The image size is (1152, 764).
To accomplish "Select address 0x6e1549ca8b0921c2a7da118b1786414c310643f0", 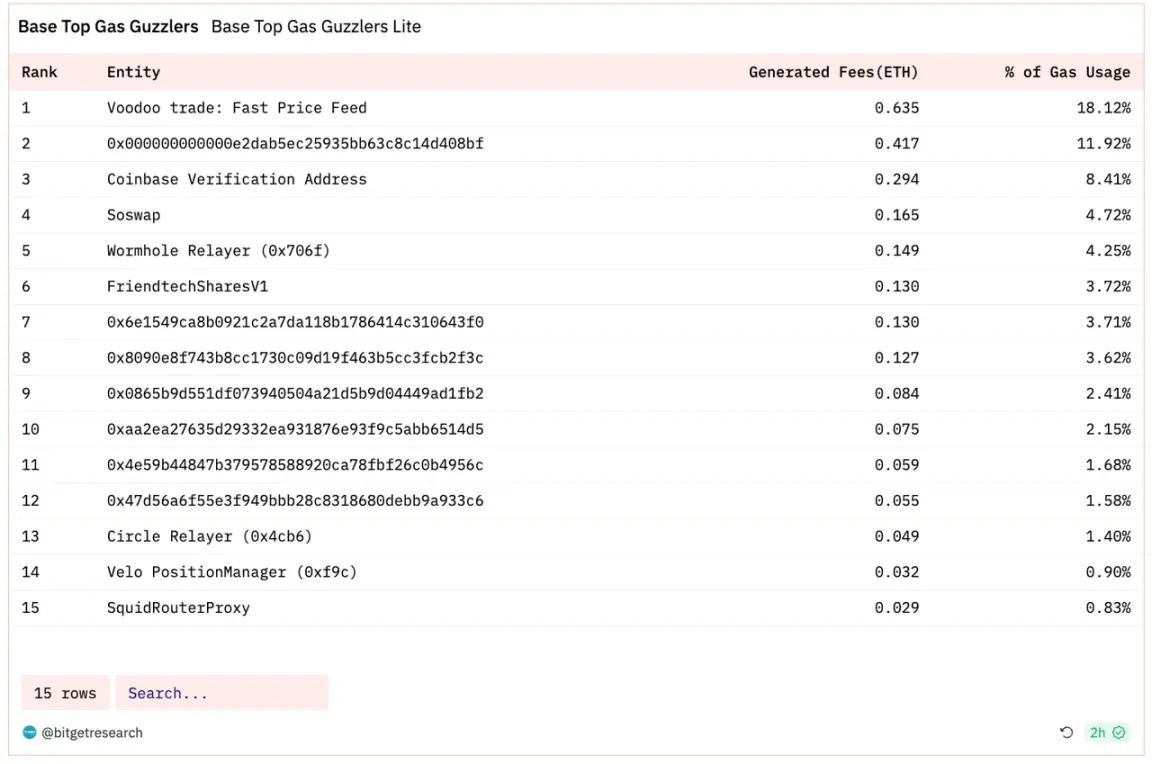I will pos(295,322).
